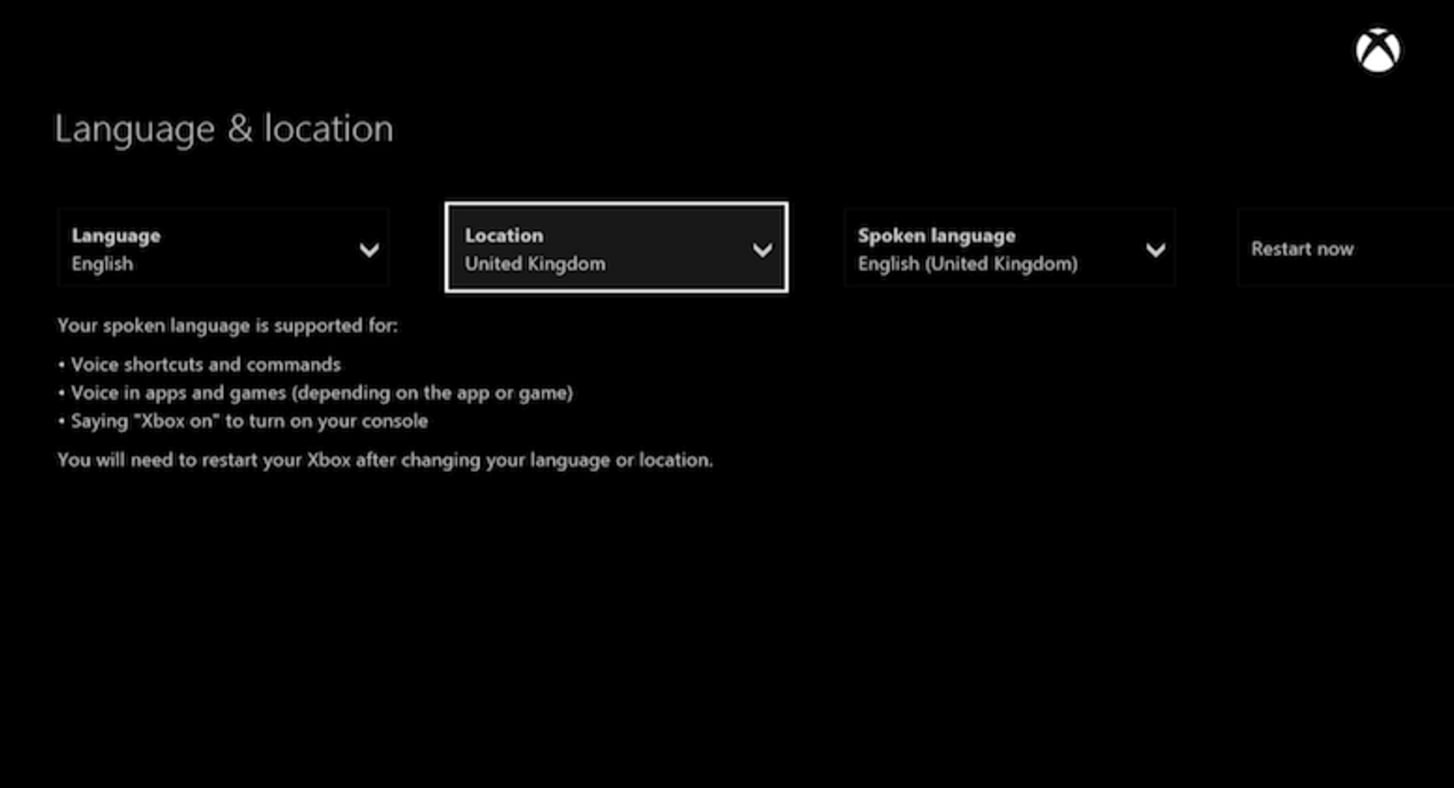
Task: Click the Language settings tile
Action: pos(223,247)
